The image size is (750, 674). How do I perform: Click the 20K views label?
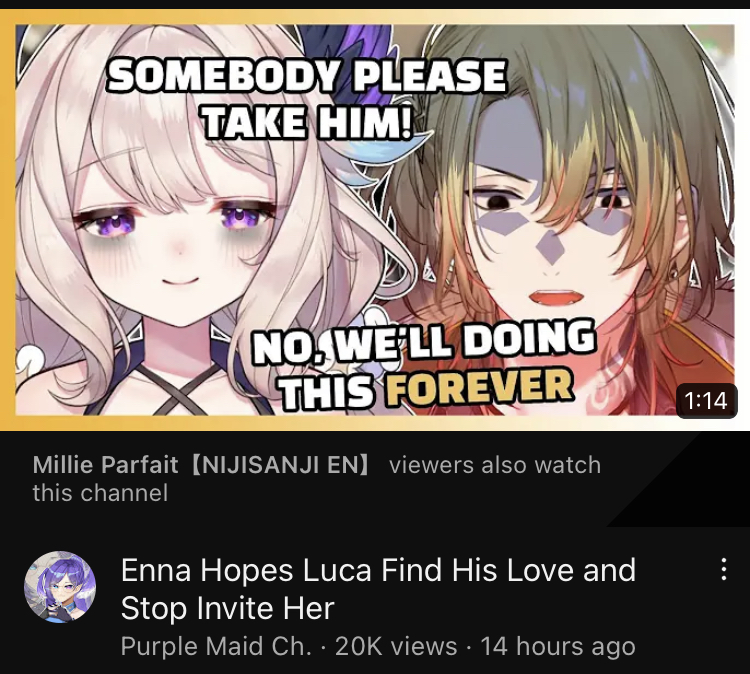pos(396,646)
